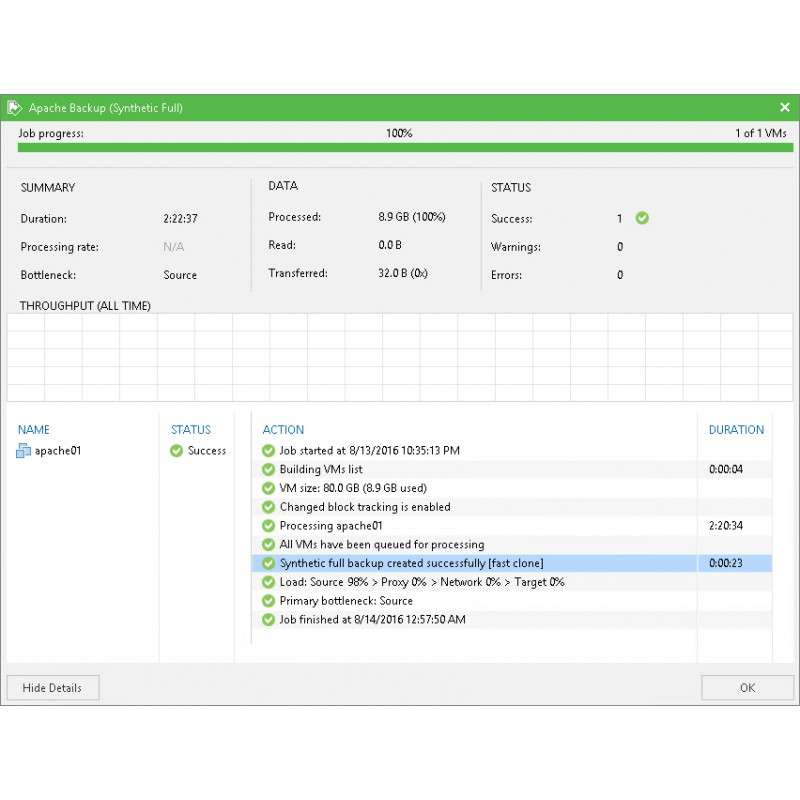
Task: Click the ACTION column header
Action: pos(283,430)
